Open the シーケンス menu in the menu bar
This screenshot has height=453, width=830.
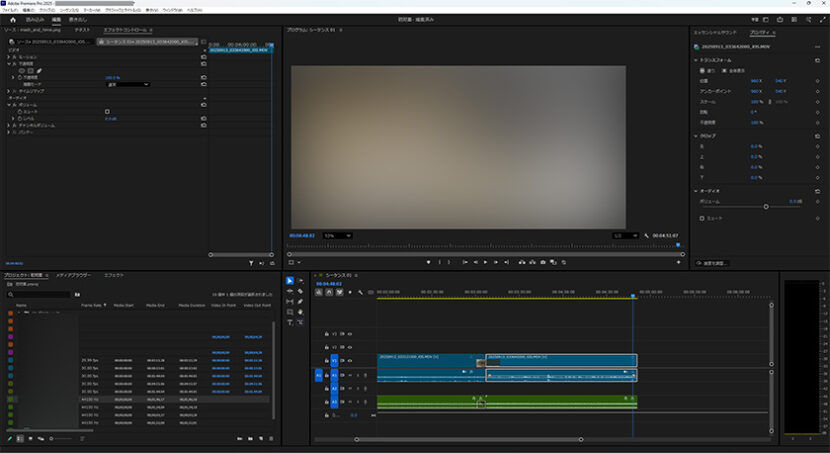pyautogui.click(x=68, y=9)
